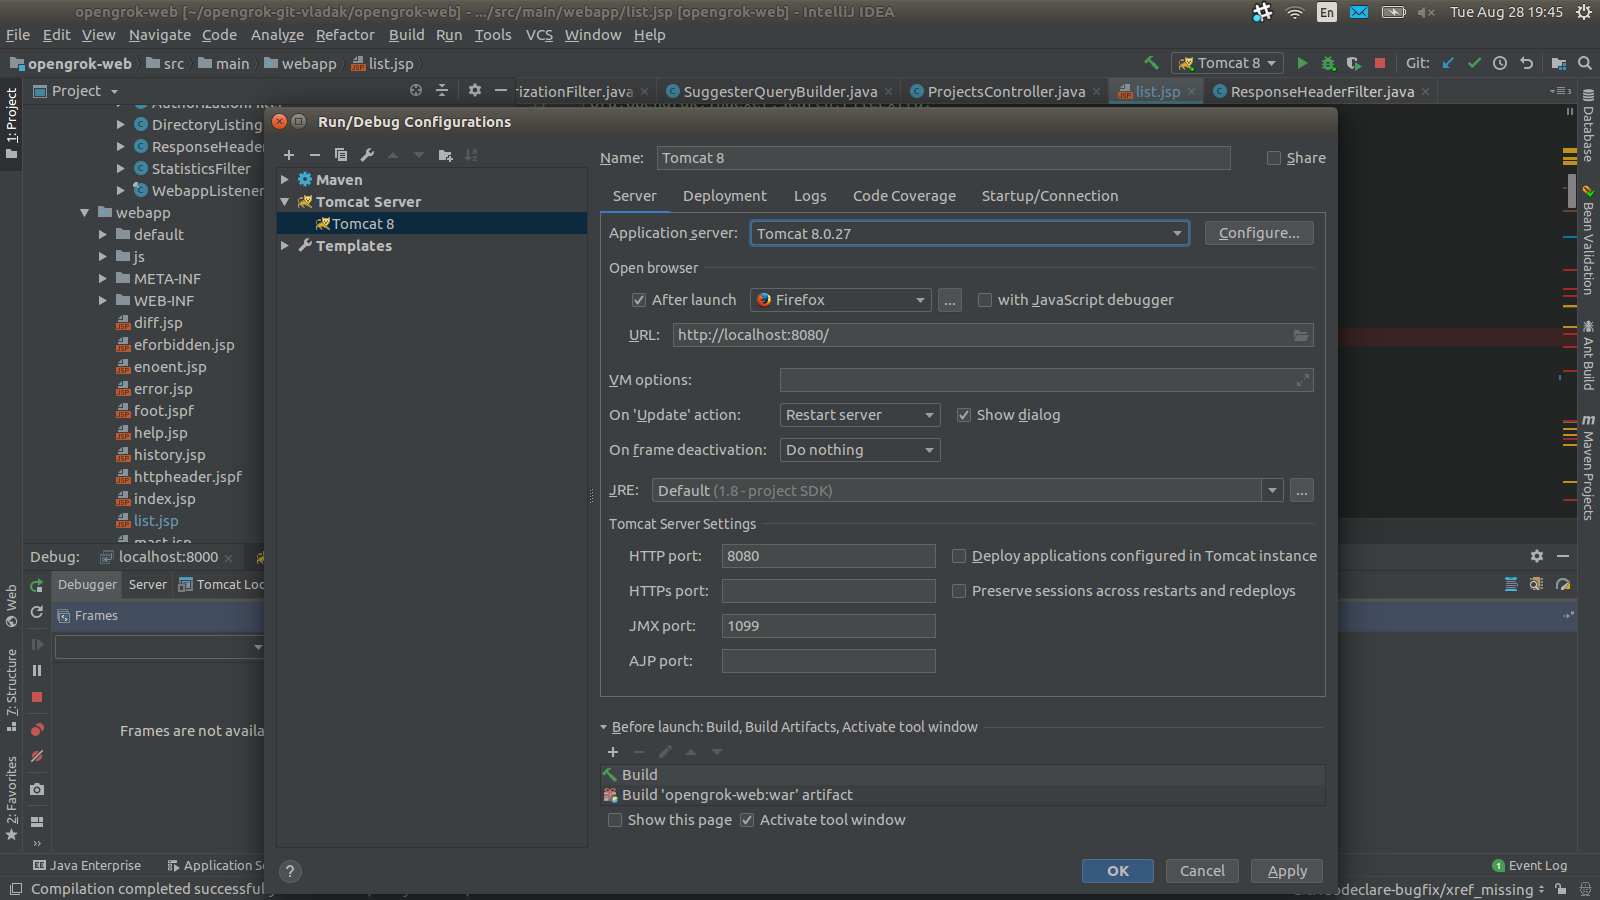Switch to the Logs tab
The image size is (1600, 900).
(810, 196)
